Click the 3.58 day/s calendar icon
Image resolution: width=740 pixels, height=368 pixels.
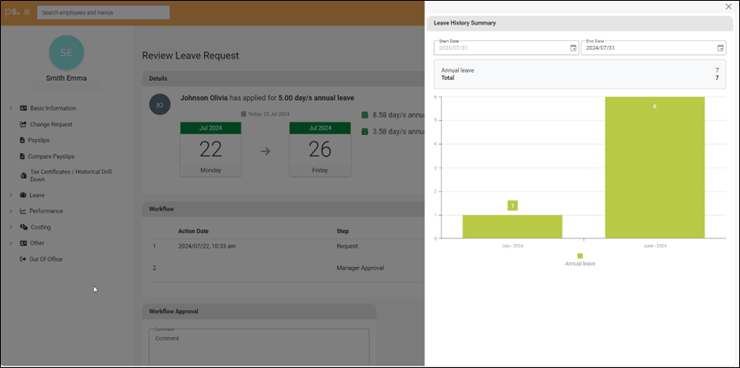pyautogui.click(x=364, y=132)
